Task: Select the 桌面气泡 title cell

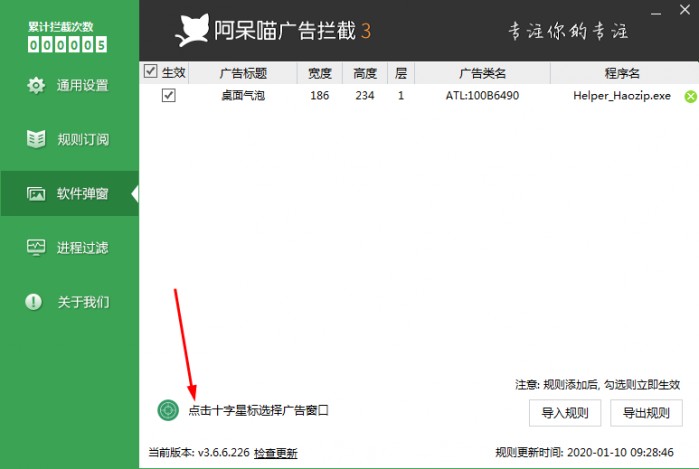Action: (x=243, y=95)
